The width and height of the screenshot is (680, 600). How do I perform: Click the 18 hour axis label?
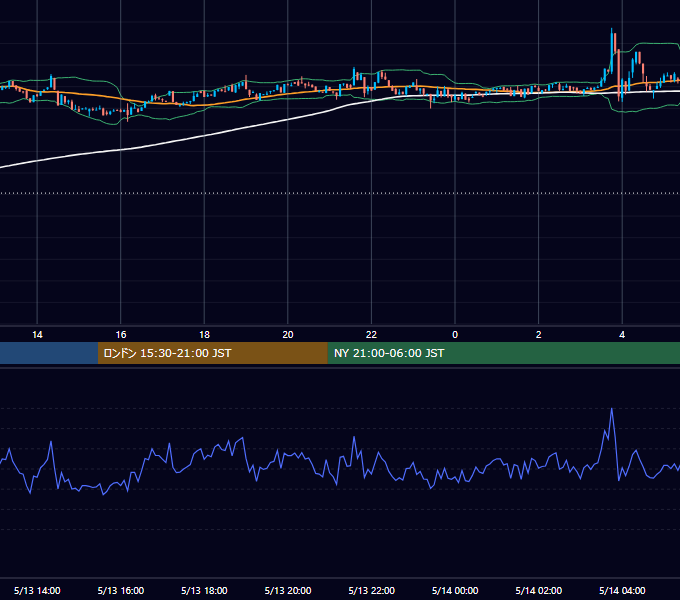tap(204, 335)
